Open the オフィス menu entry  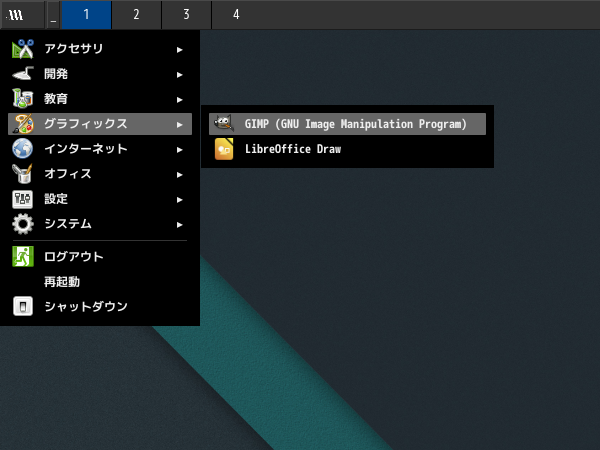(100, 174)
